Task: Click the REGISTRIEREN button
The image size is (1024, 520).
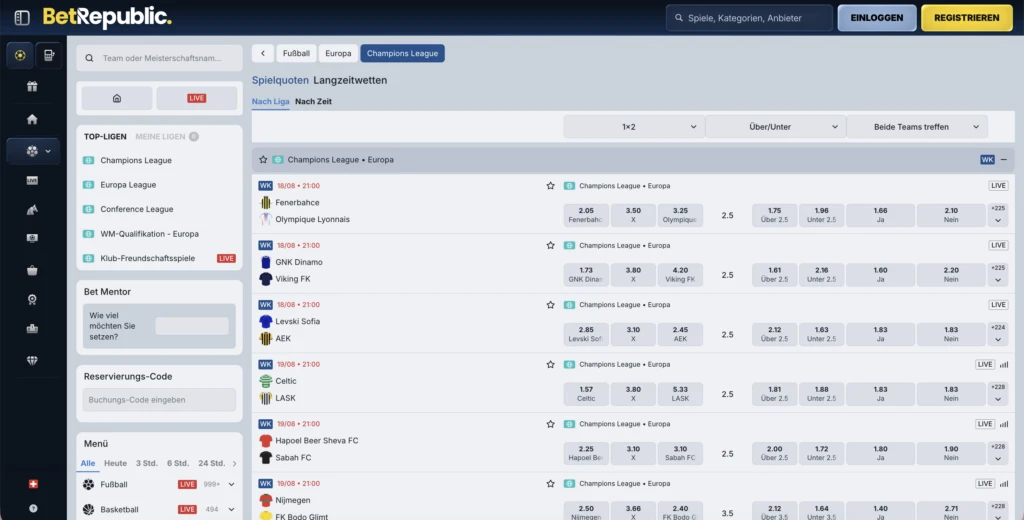Action: pyautogui.click(x=967, y=18)
